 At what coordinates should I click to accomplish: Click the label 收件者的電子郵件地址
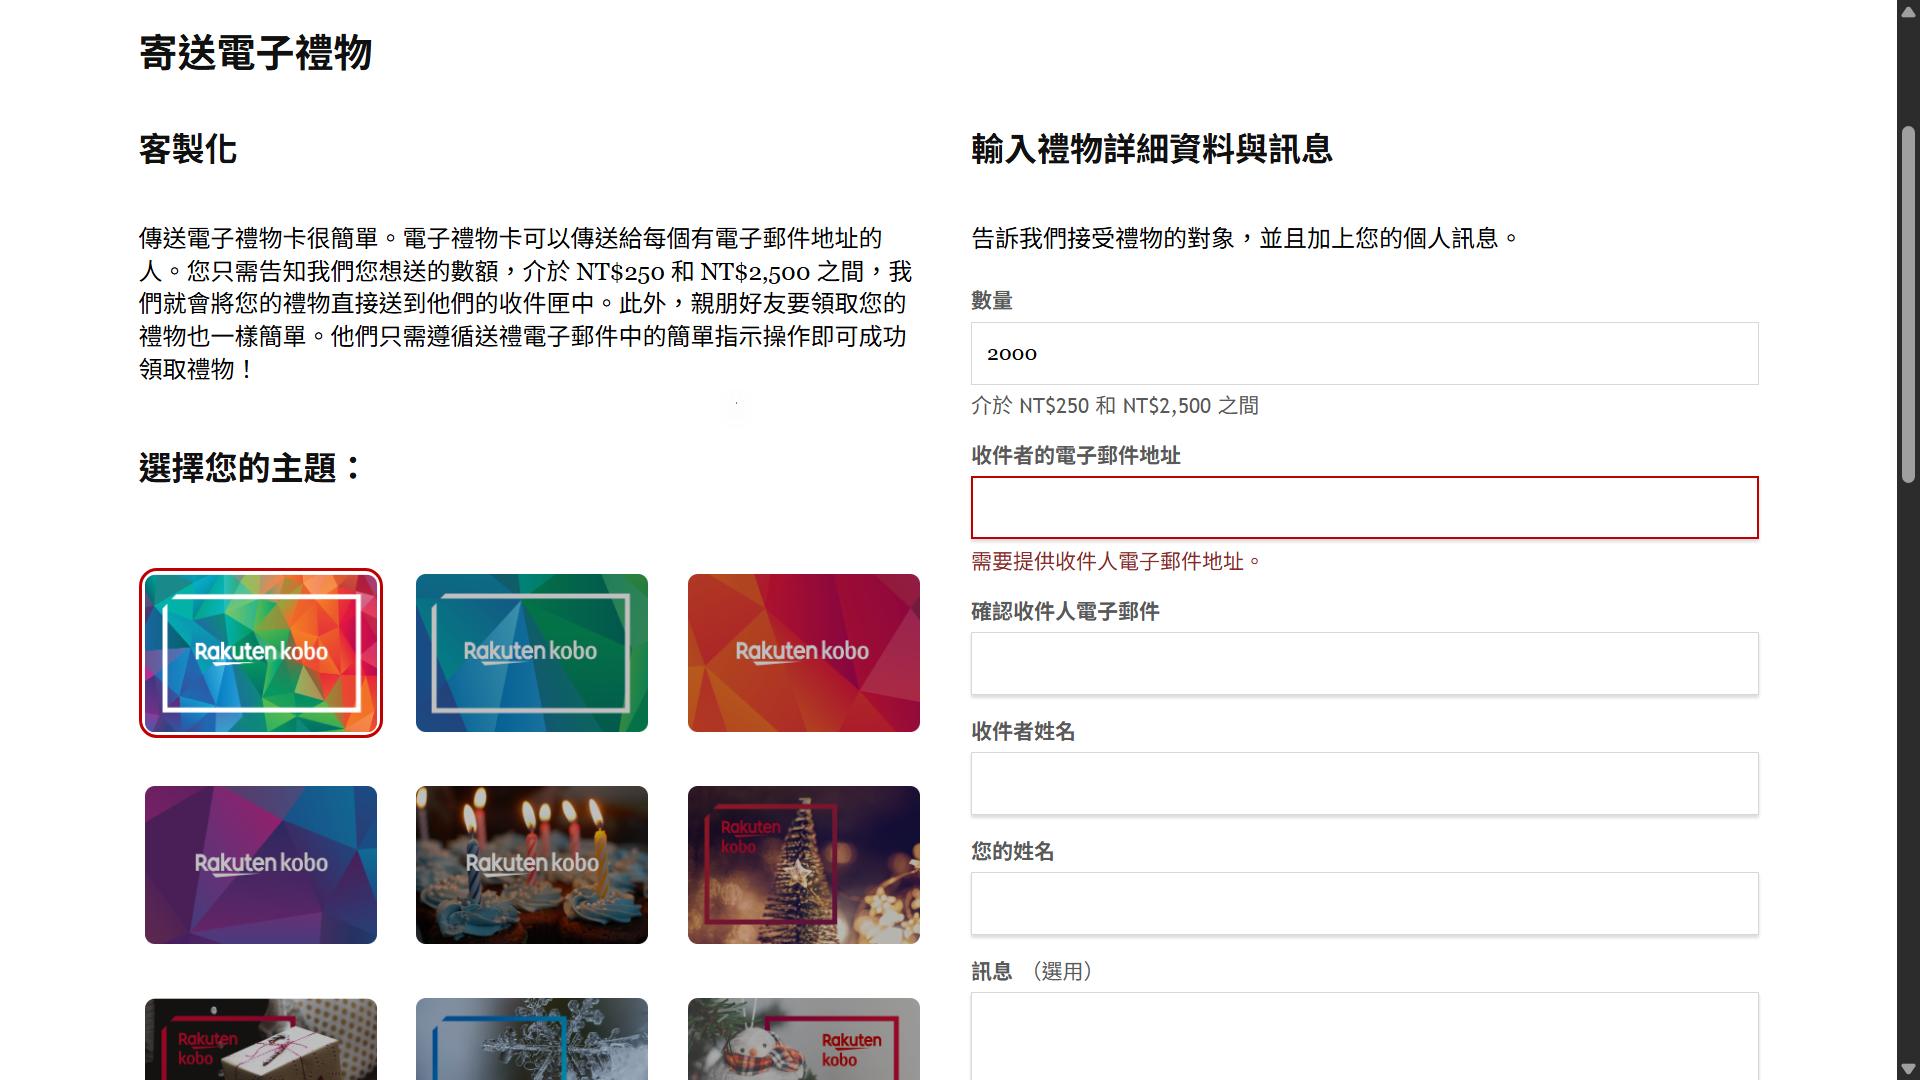click(1076, 456)
